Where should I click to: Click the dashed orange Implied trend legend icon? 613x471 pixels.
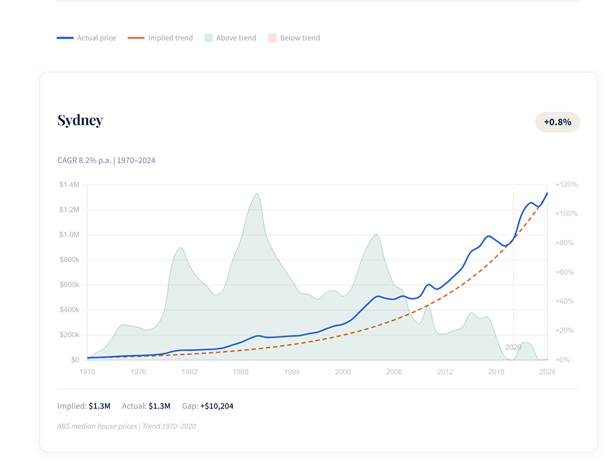pyautogui.click(x=135, y=38)
